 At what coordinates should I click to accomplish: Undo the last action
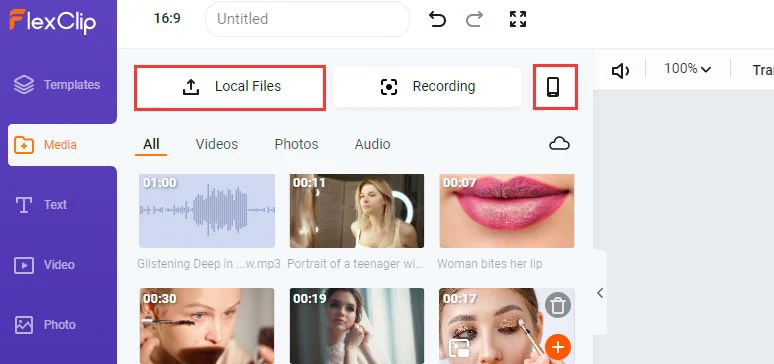pyautogui.click(x=437, y=19)
